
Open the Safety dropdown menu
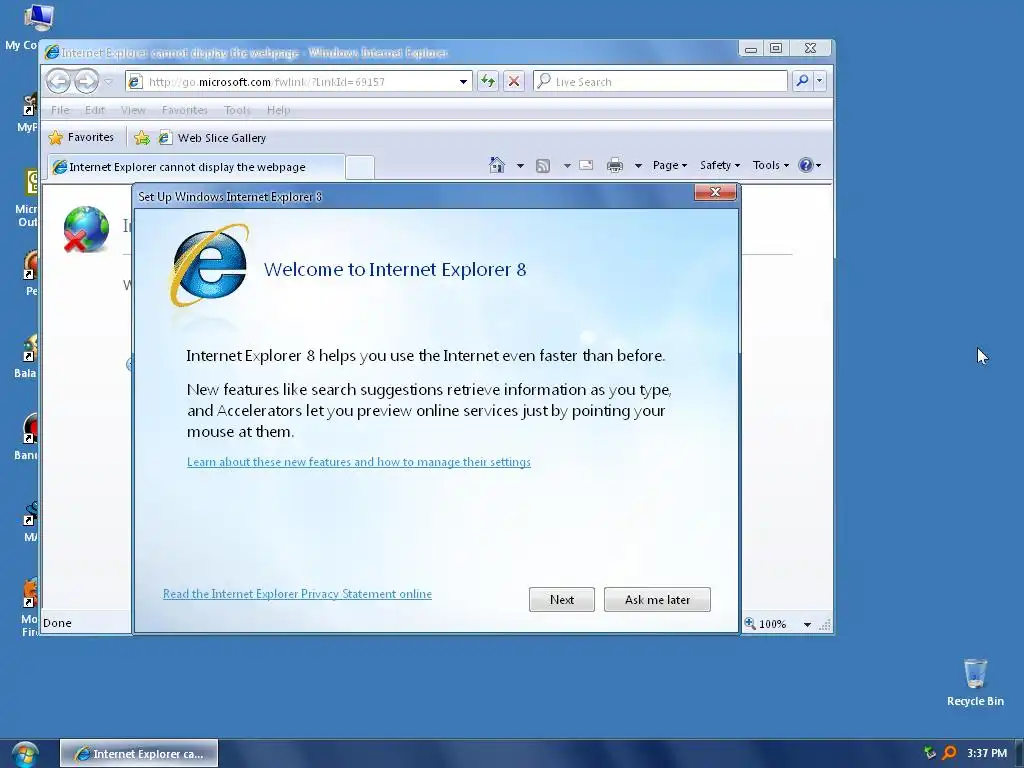(x=720, y=165)
